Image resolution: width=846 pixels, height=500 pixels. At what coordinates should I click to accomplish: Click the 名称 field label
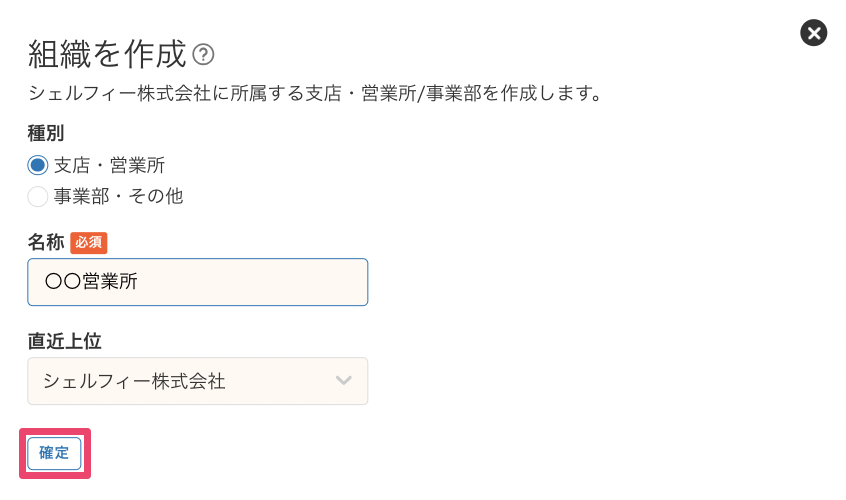point(46,242)
